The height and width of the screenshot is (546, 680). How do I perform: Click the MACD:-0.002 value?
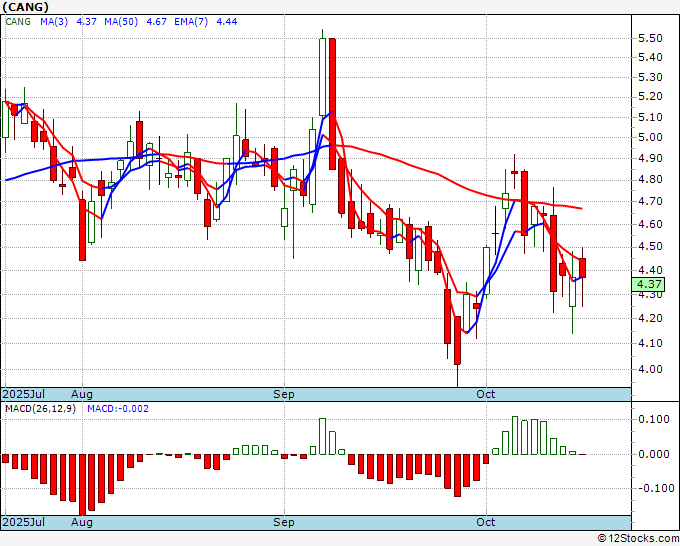click(118, 409)
